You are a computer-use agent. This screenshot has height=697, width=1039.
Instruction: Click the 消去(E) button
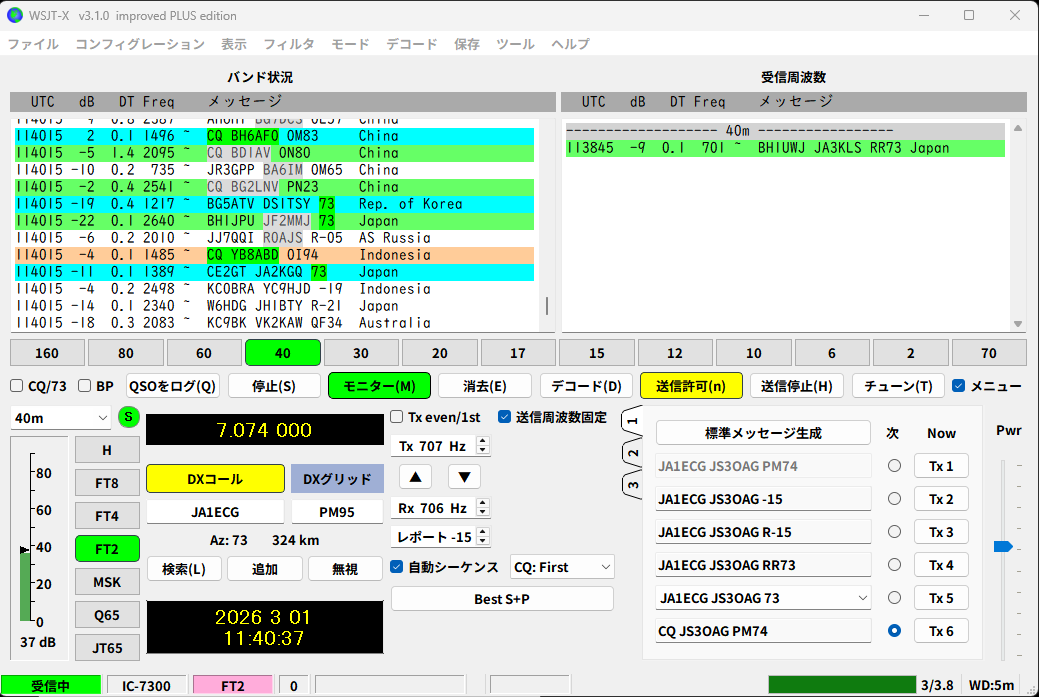(484, 386)
